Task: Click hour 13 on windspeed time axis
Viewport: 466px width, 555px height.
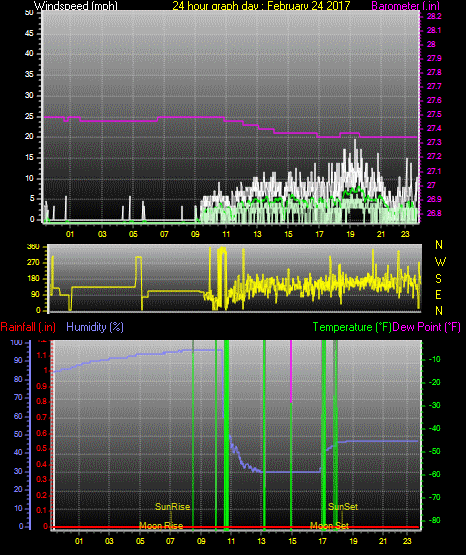Action: point(257,234)
